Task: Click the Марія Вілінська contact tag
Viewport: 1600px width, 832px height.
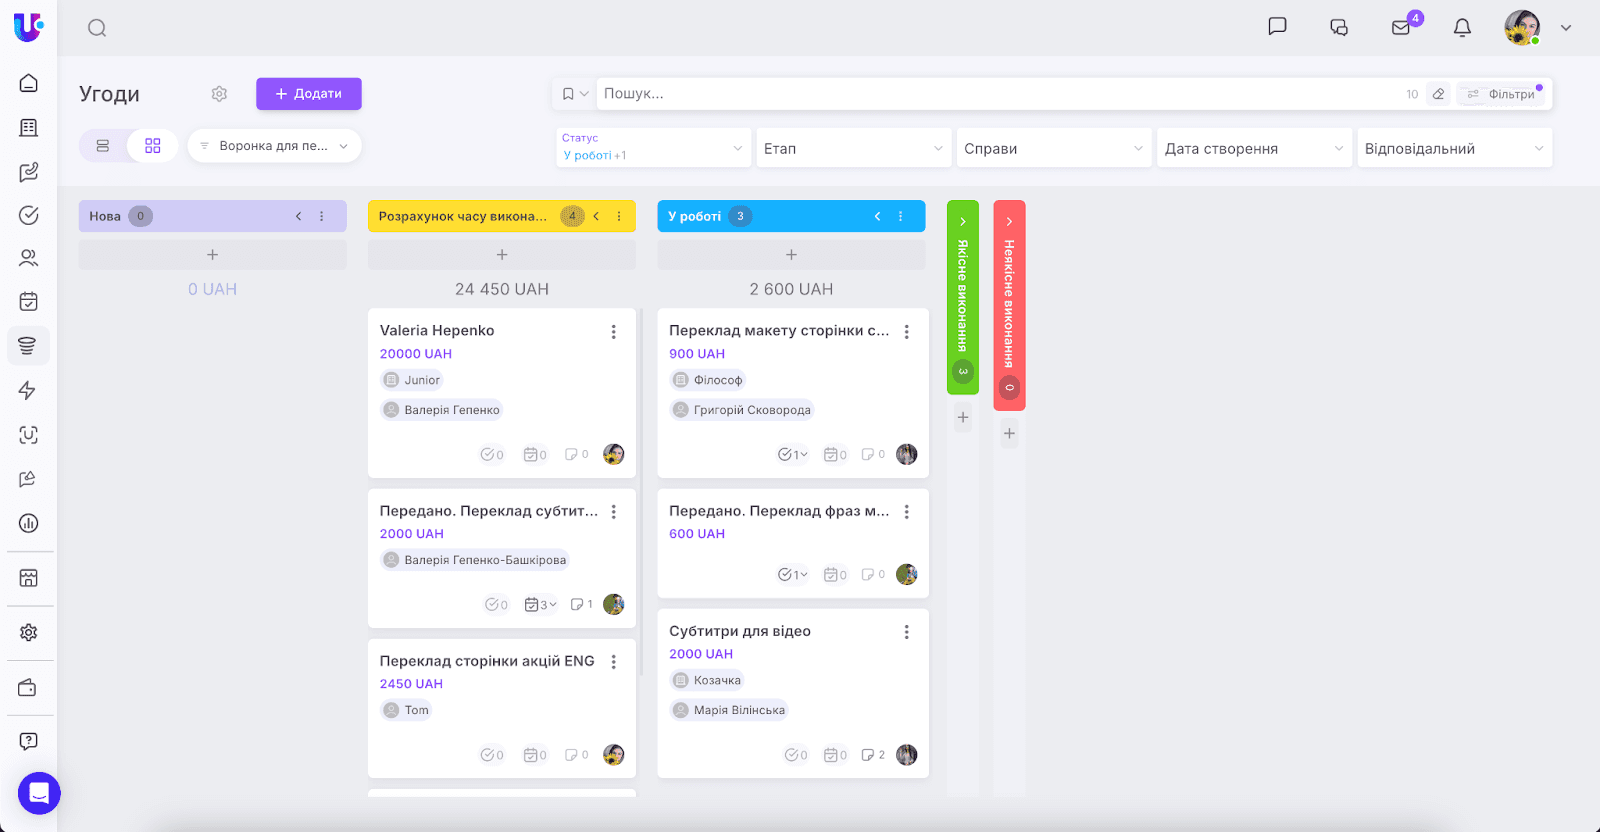Action: pos(729,710)
